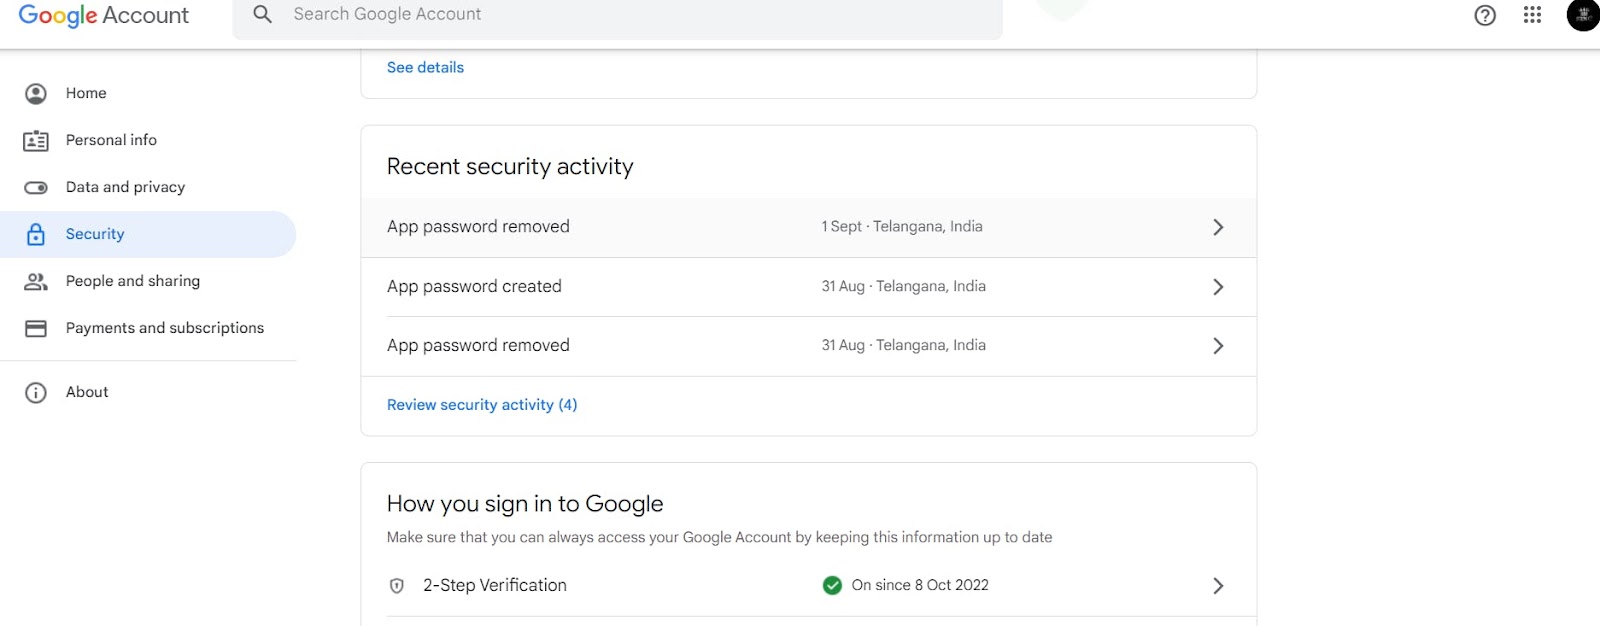The height and width of the screenshot is (626, 1600).
Task: Expand the 2-Step Verification chevron
Action: coord(1218,586)
